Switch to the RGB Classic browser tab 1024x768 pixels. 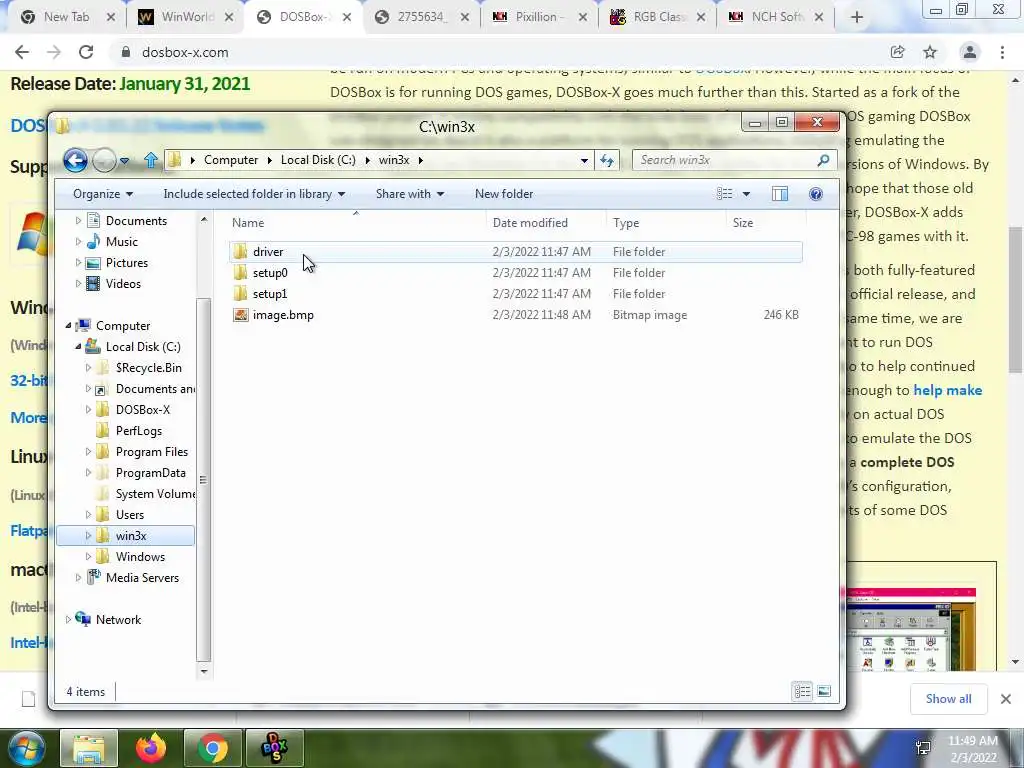pyautogui.click(x=658, y=17)
